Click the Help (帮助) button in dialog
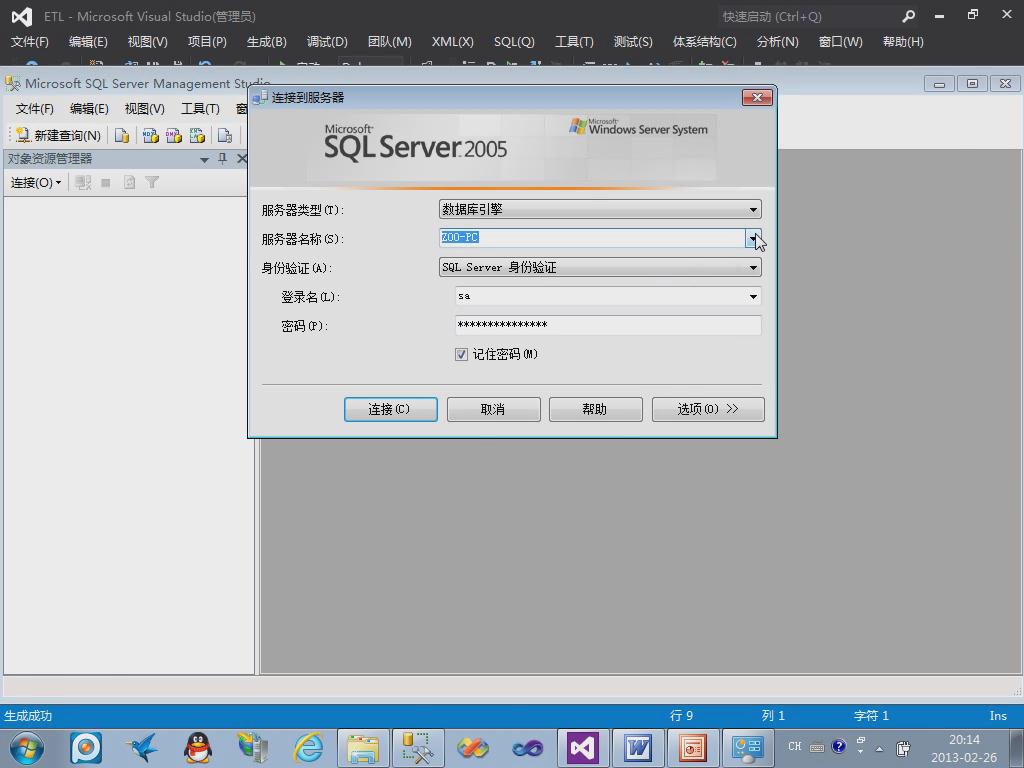Viewport: 1024px width, 768px height. point(596,409)
